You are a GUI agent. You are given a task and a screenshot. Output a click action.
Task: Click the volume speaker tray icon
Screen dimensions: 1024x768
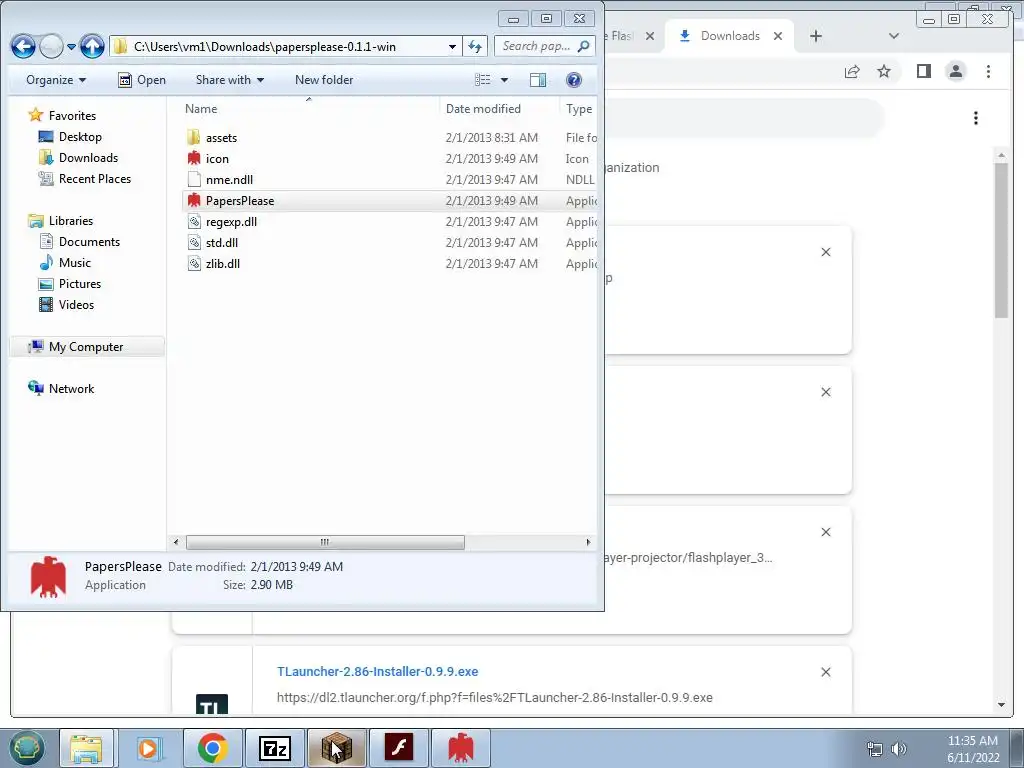tap(899, 749)
